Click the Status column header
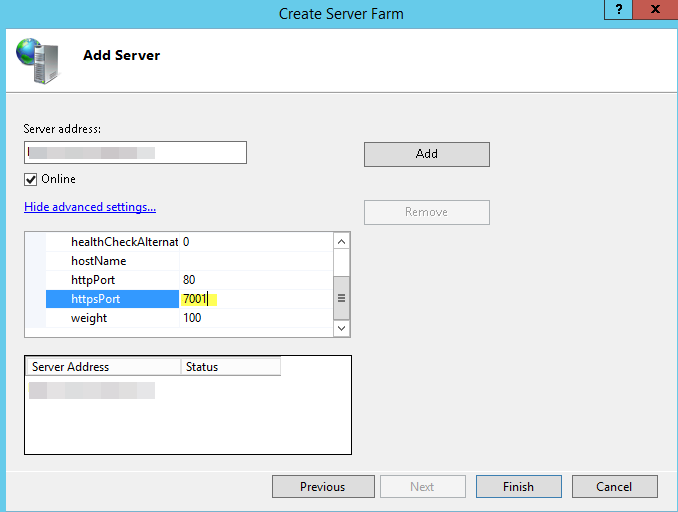 (x=230, y=367)
